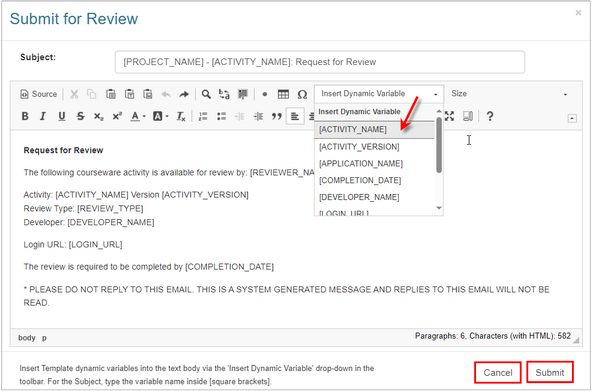Click the 'Review Type: [REVIEW_TYPE]' line
This screenshot has width=592, height=391.
pos(83,208)
